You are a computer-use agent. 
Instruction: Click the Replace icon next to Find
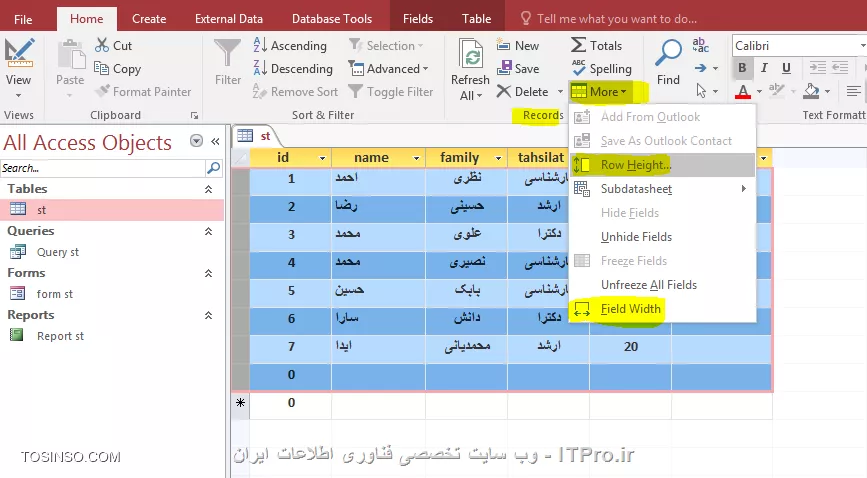[701, 45]
